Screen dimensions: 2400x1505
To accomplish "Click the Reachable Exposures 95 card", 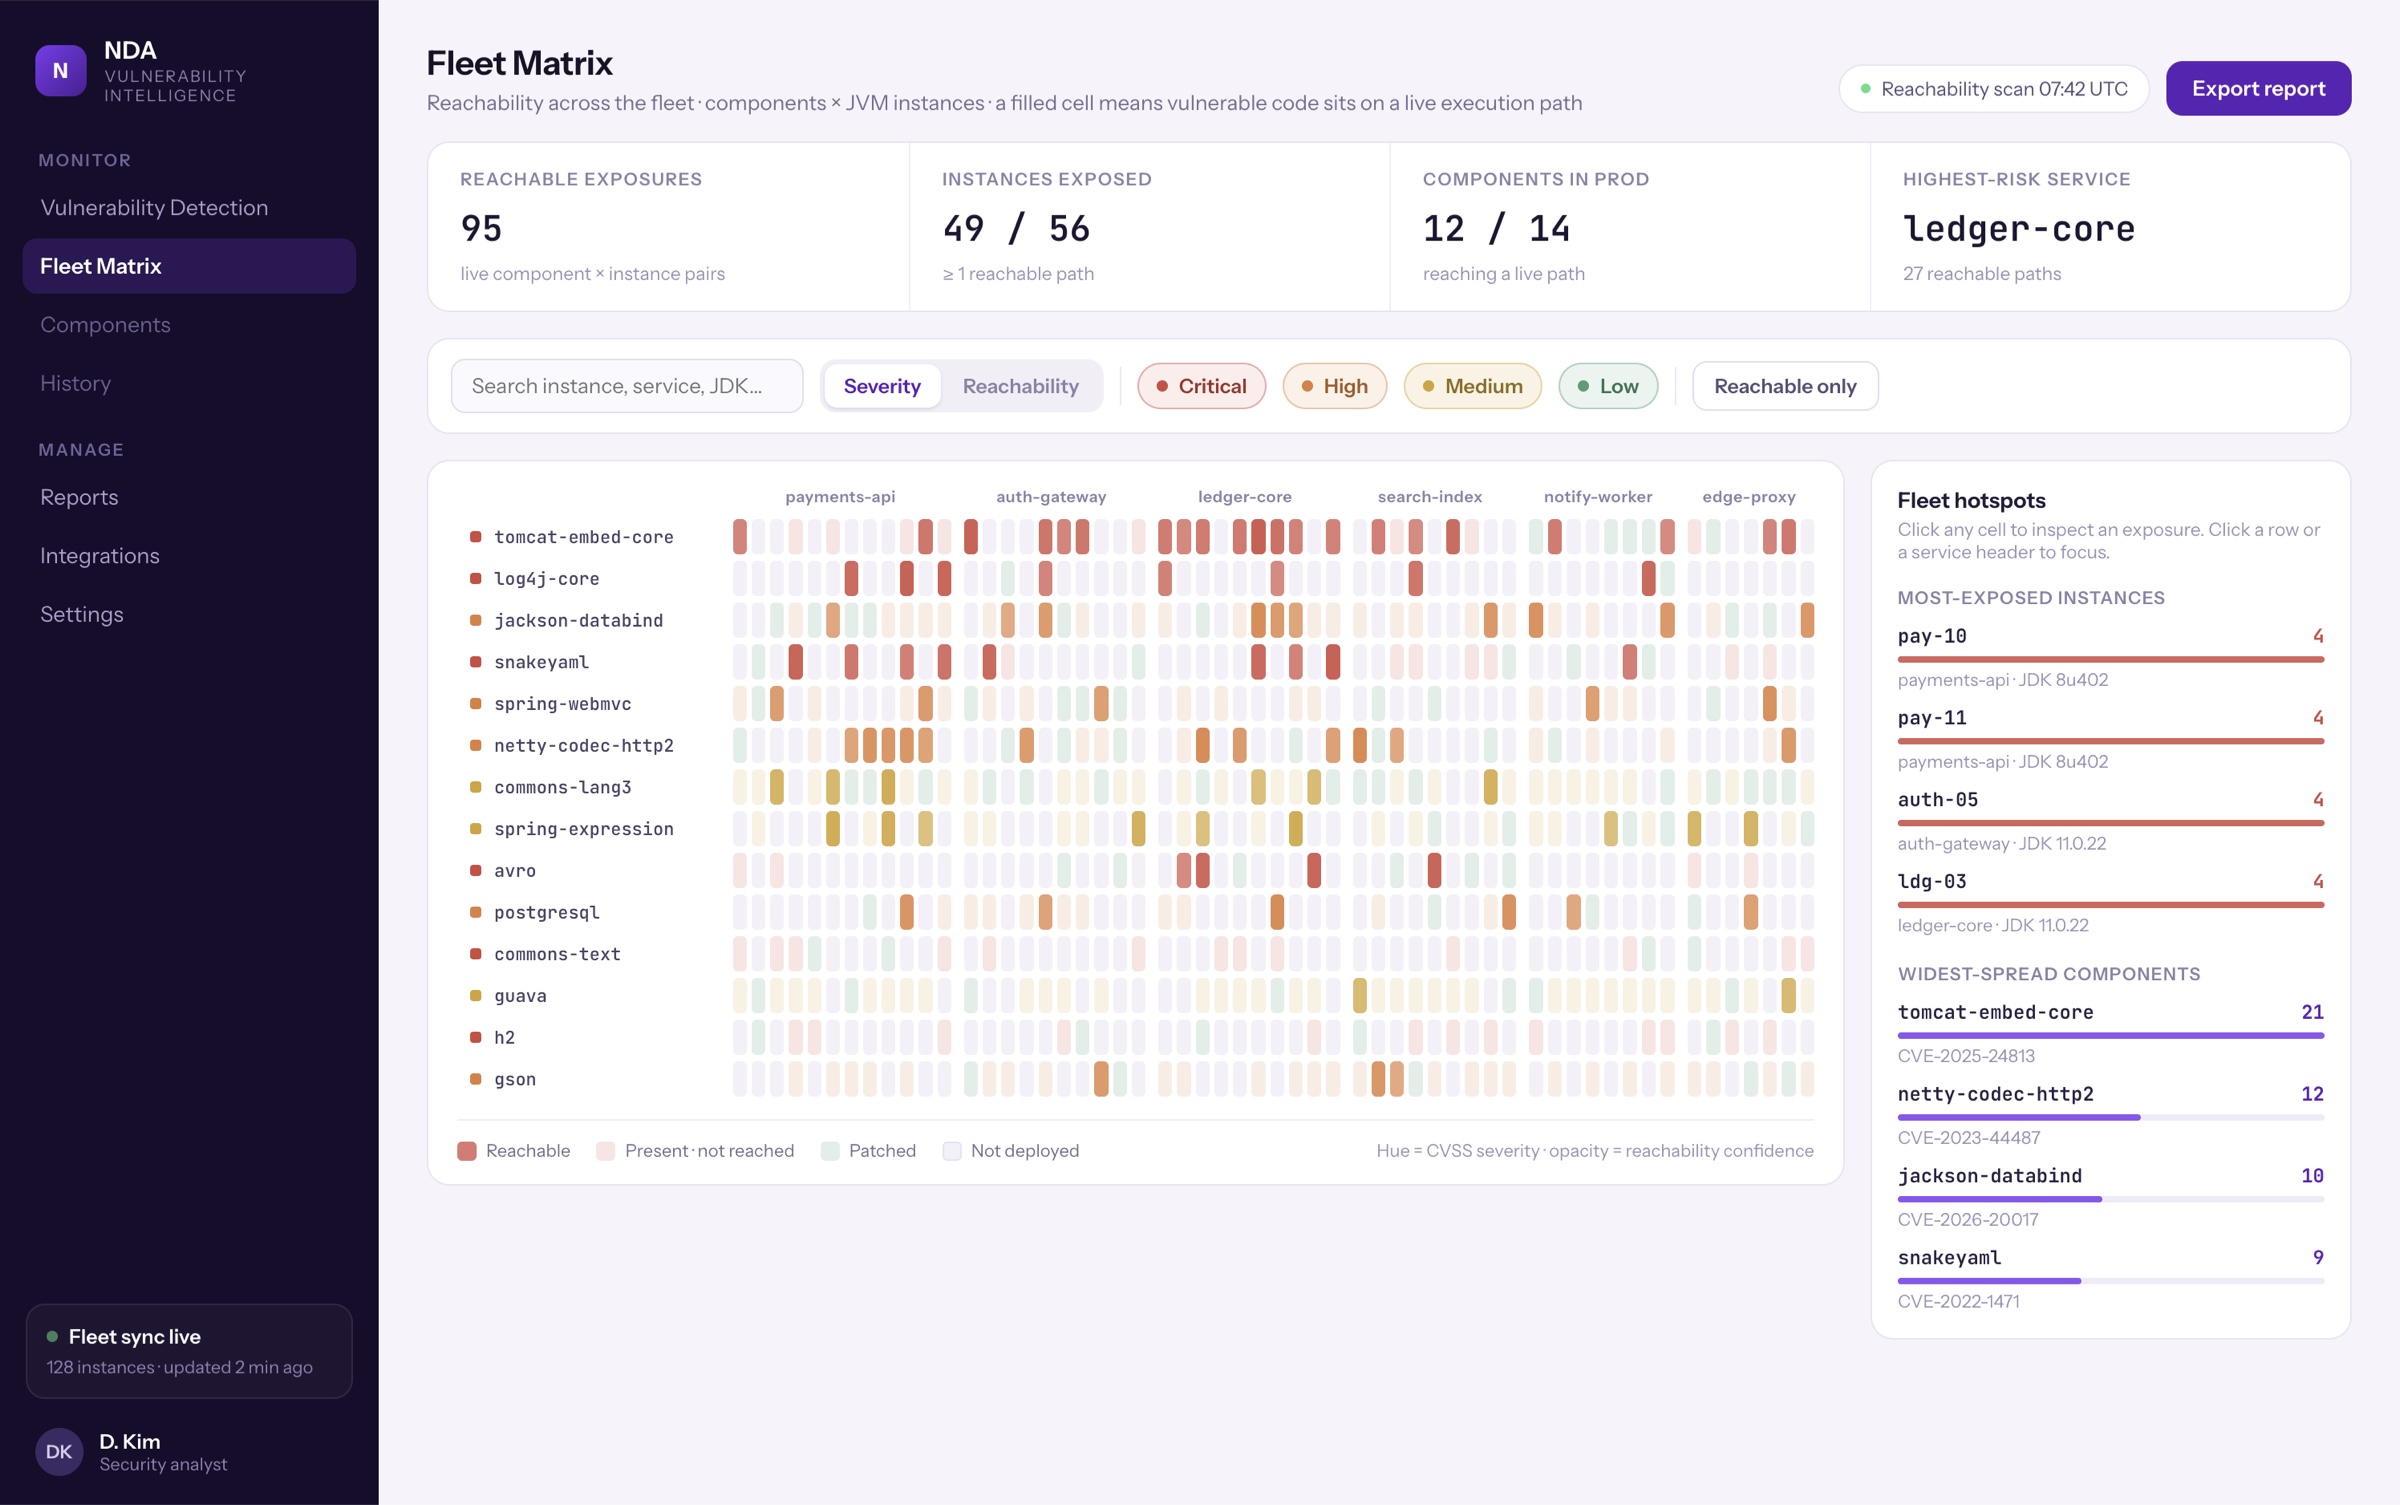I will (x=668, y=227).
